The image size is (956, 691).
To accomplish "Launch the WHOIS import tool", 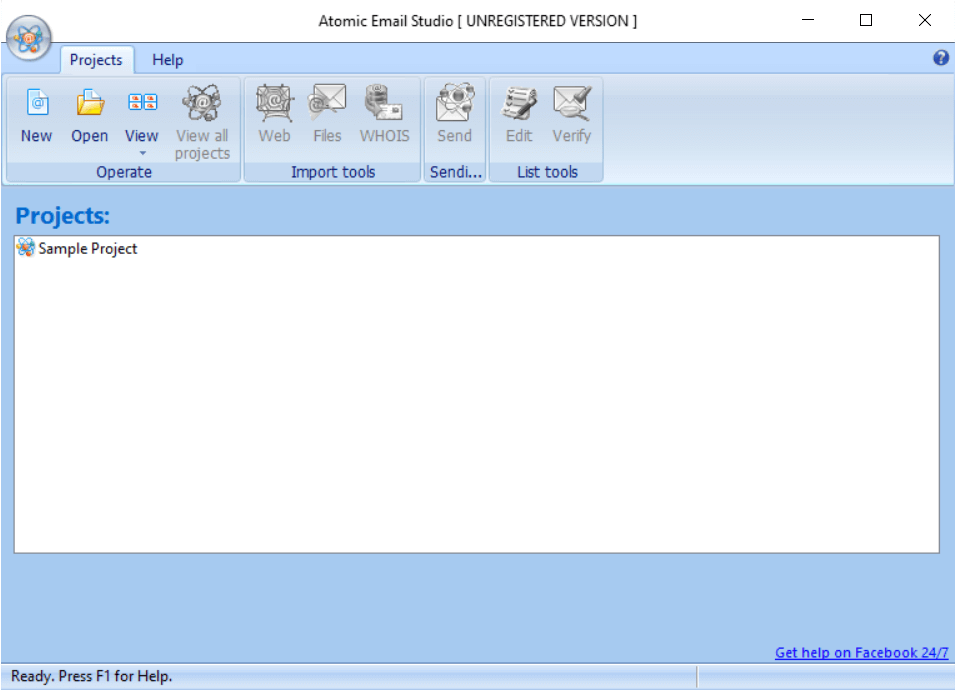I will (384, 115).
